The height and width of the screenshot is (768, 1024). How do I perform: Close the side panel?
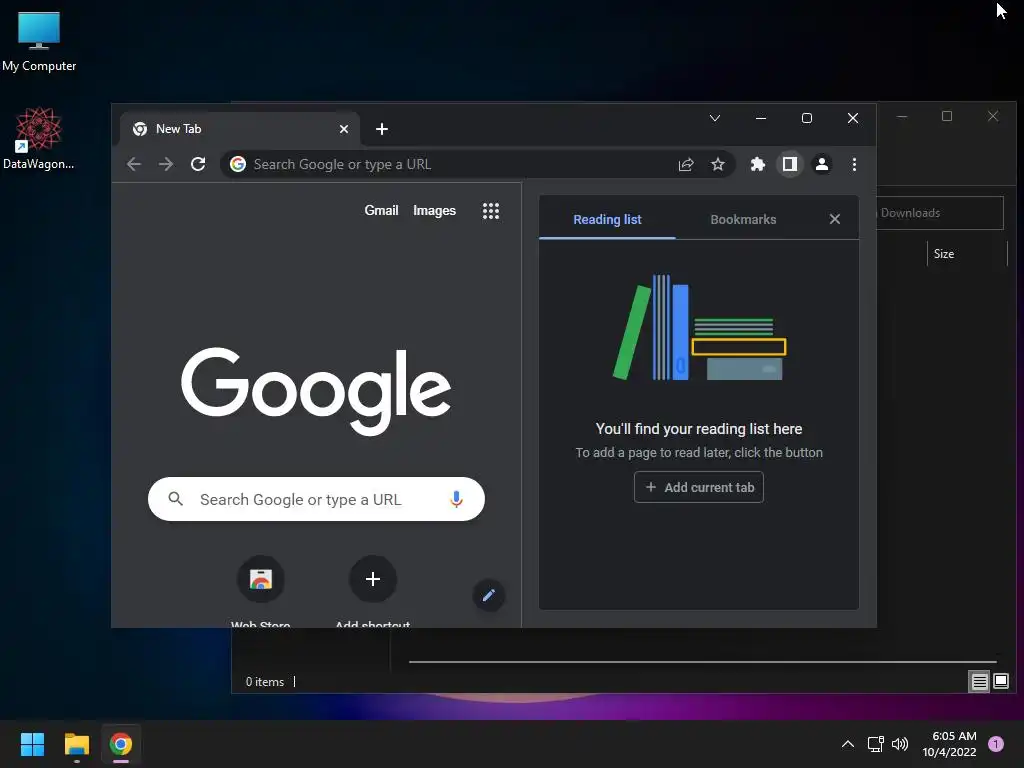835,219
